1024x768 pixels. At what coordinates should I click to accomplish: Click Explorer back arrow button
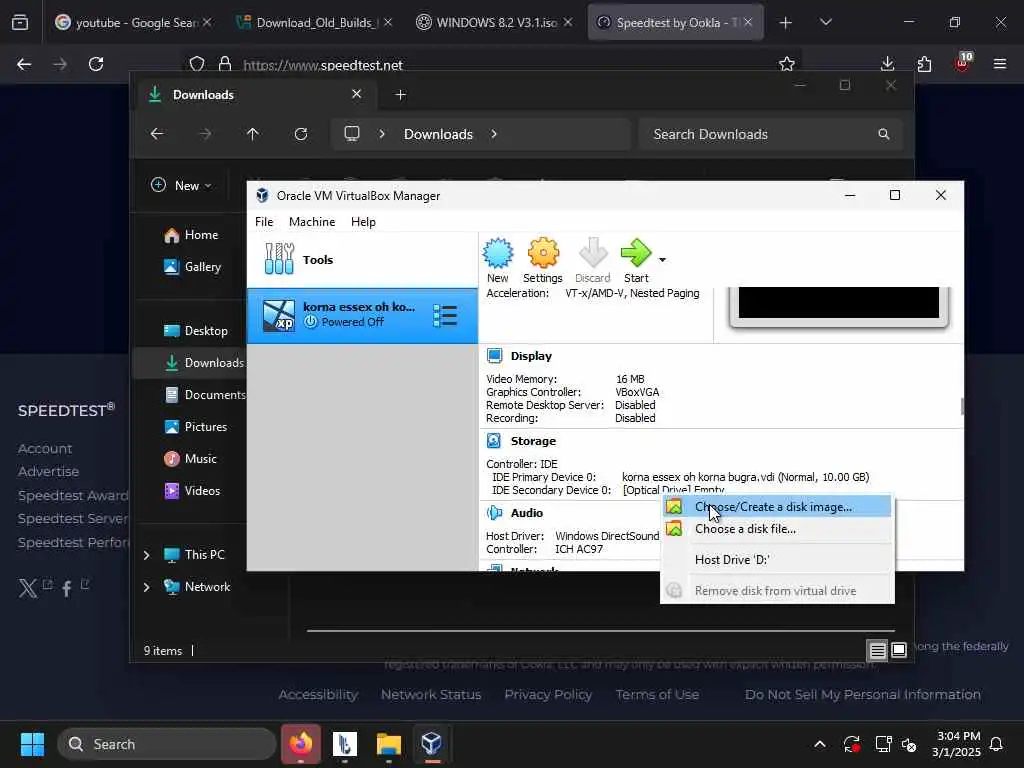157,134
